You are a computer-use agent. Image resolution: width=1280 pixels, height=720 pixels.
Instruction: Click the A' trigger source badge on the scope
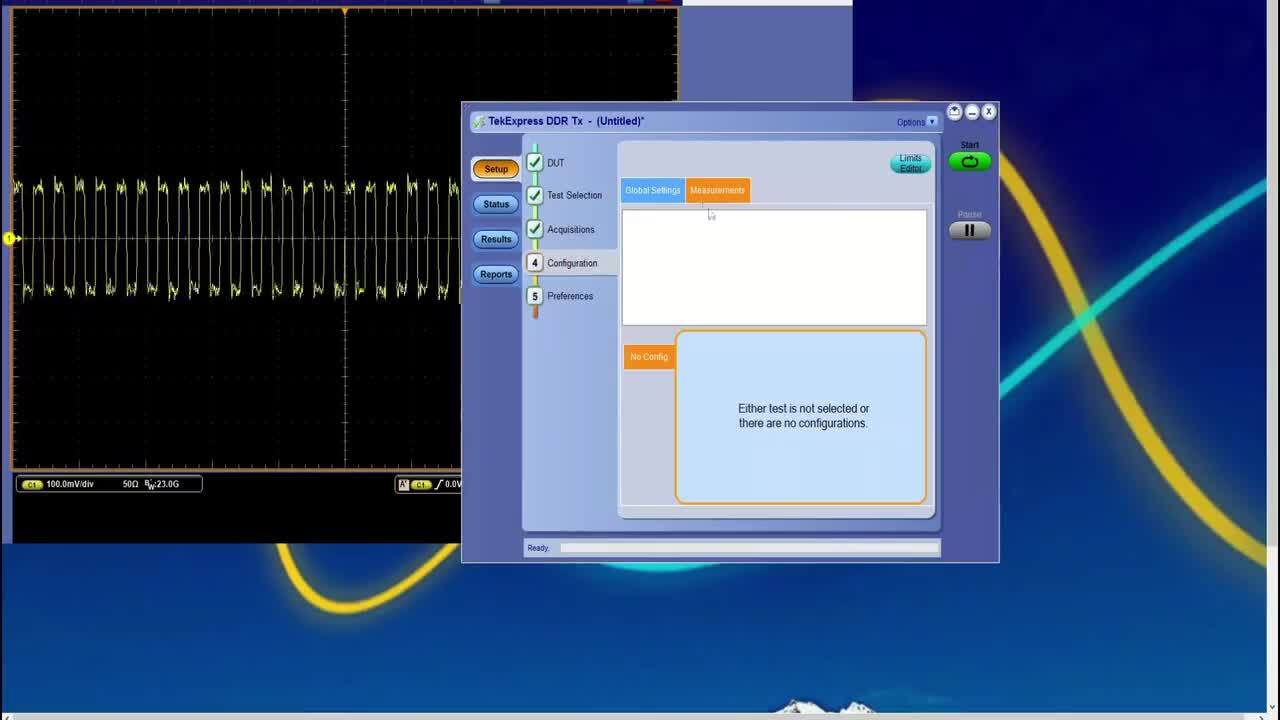pos(404,484)
